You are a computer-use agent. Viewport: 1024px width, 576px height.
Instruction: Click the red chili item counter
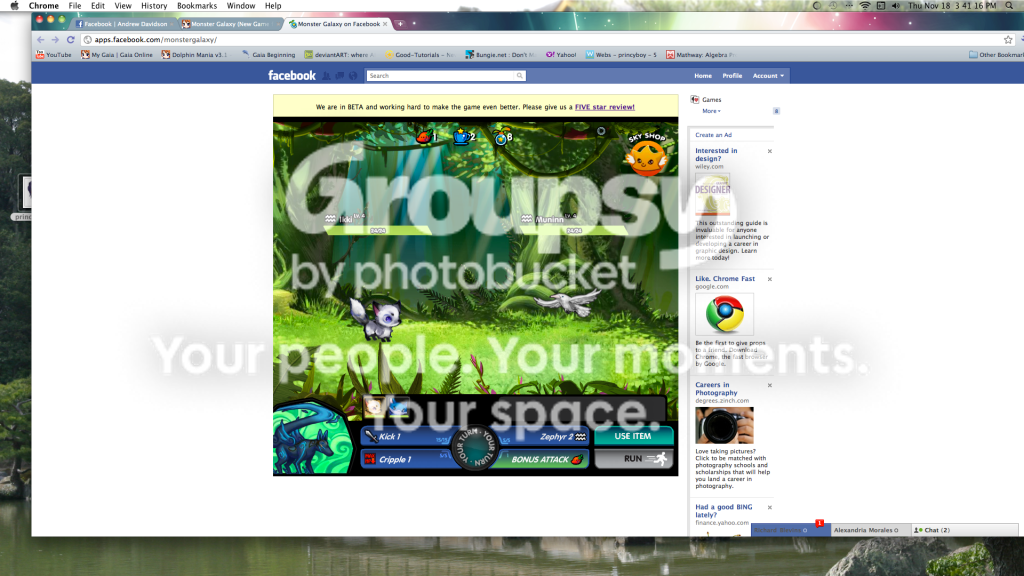click(x=426, y=136)
